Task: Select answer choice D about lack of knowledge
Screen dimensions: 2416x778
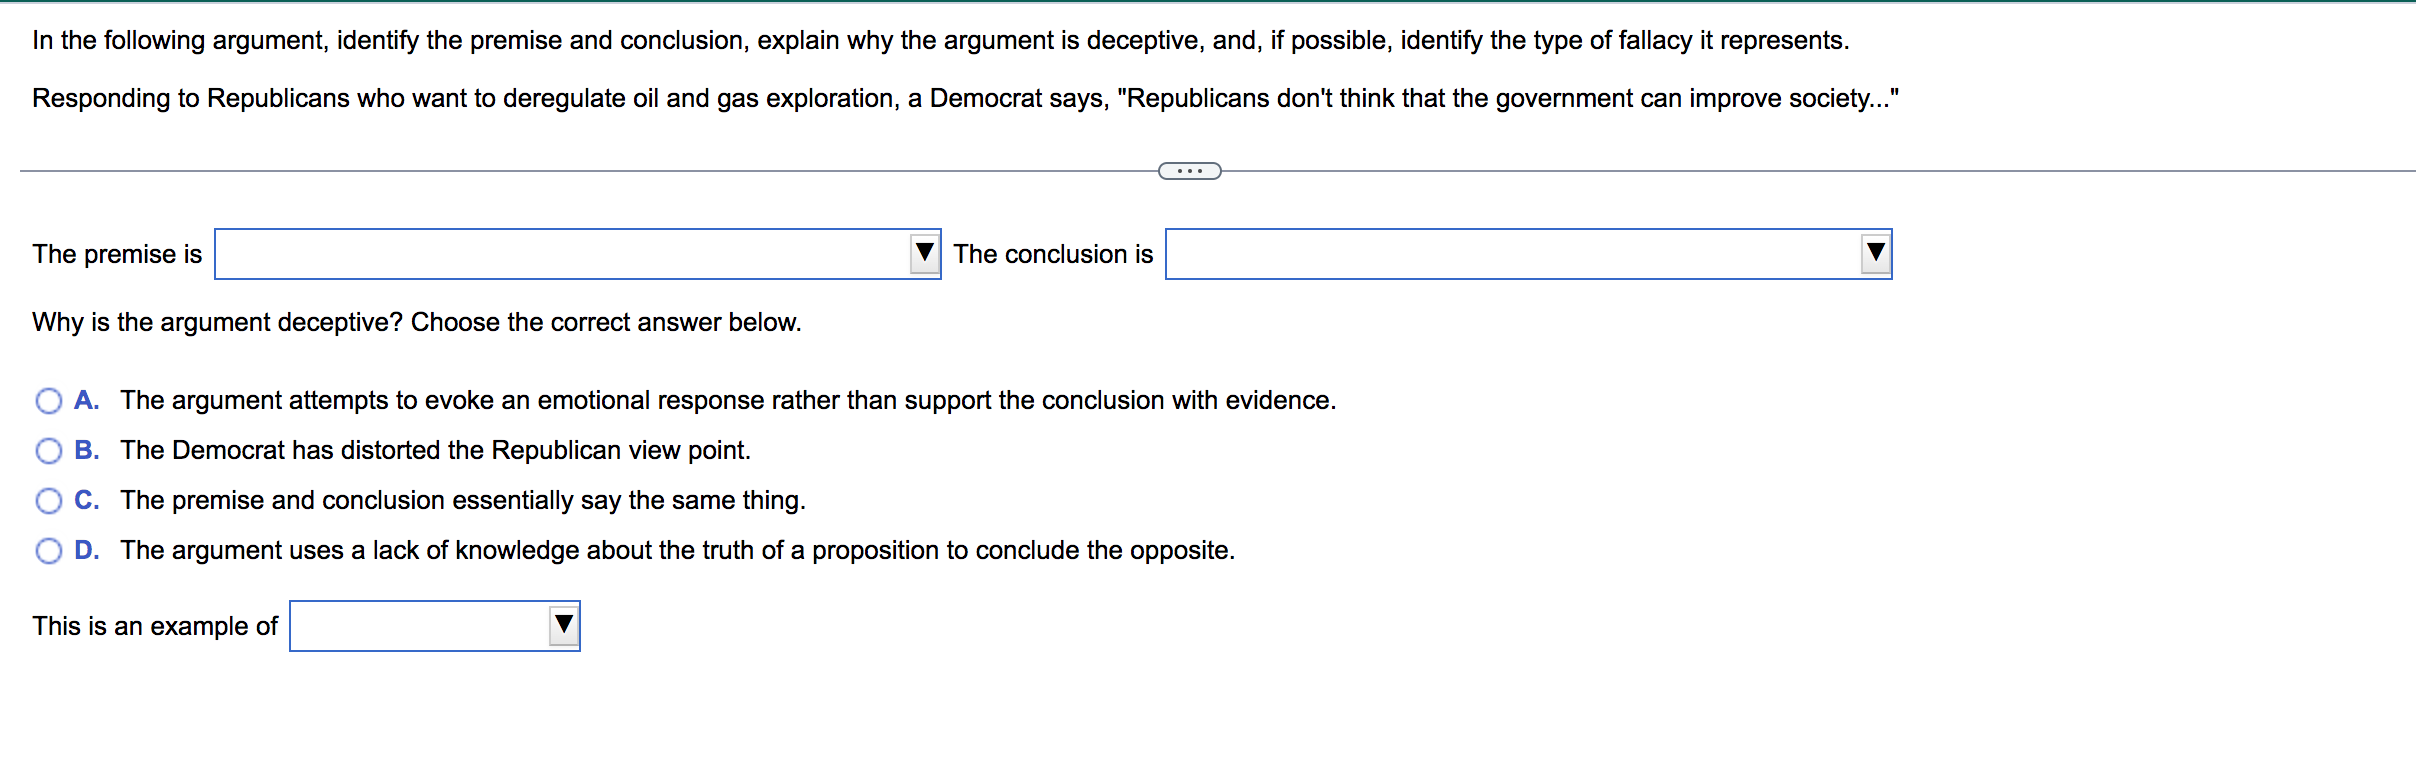Action: (x=48, y=549)
